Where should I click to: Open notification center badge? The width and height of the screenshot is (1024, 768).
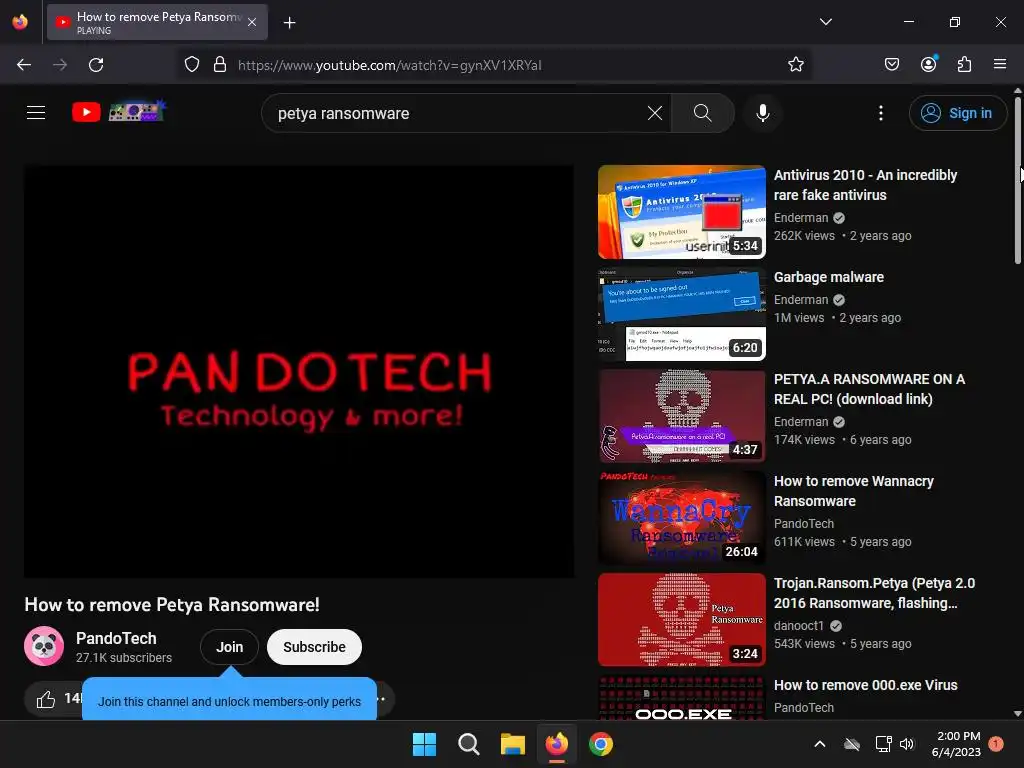996,744
